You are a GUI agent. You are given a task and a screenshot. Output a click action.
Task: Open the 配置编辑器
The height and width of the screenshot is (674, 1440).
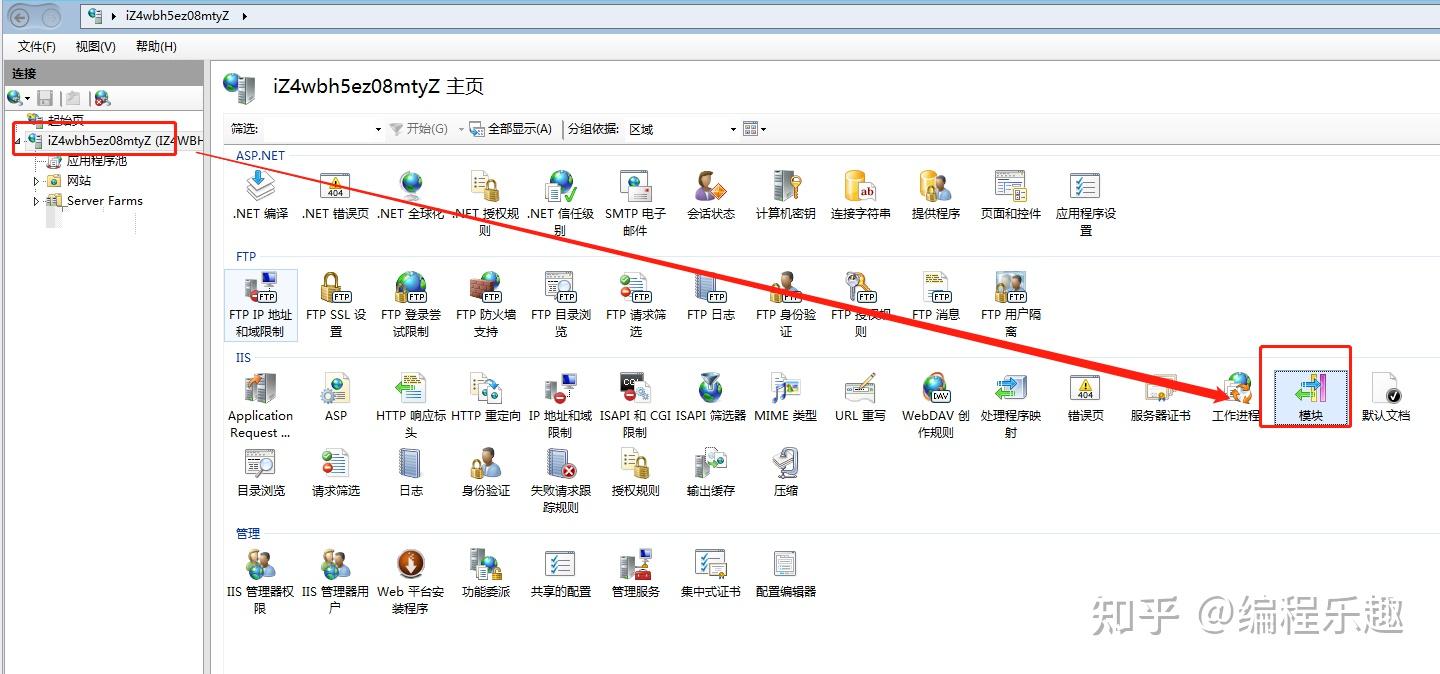(785, 570)
